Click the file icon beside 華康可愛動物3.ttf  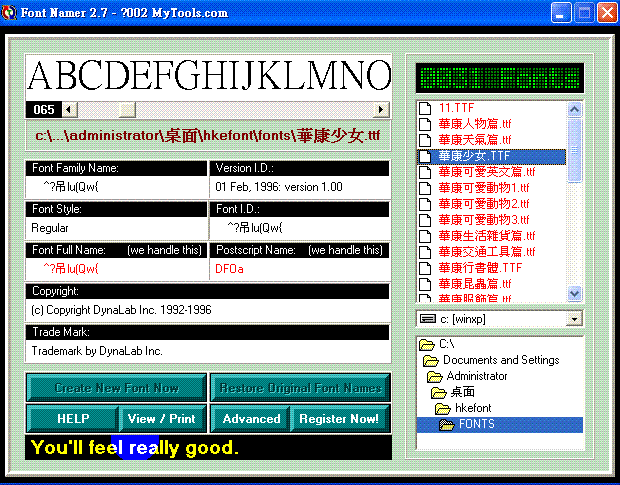[425, 220]
